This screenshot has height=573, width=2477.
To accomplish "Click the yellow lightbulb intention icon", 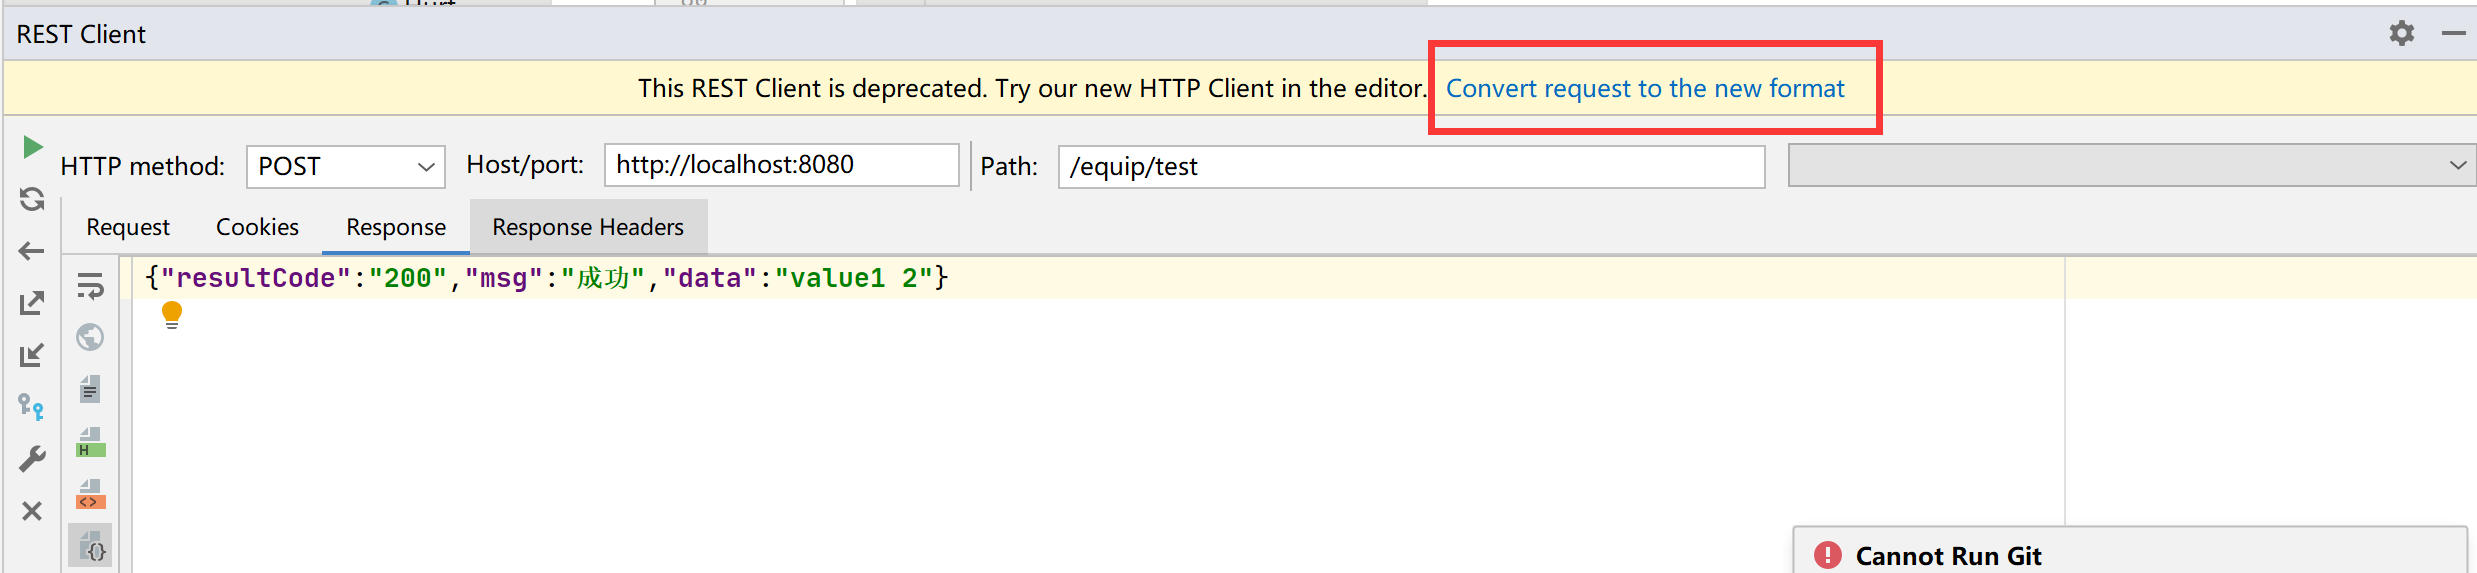I will click(172, 315).
